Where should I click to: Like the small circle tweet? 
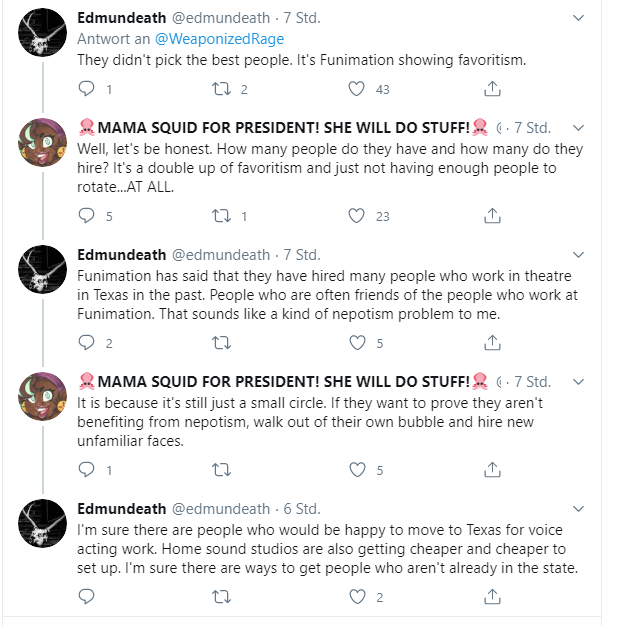357,470
